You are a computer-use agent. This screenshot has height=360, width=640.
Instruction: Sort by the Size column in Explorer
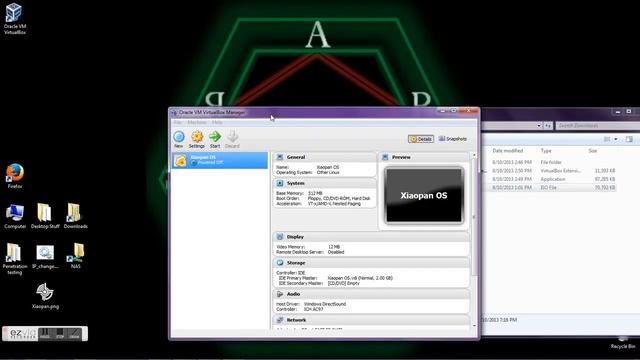593,151
